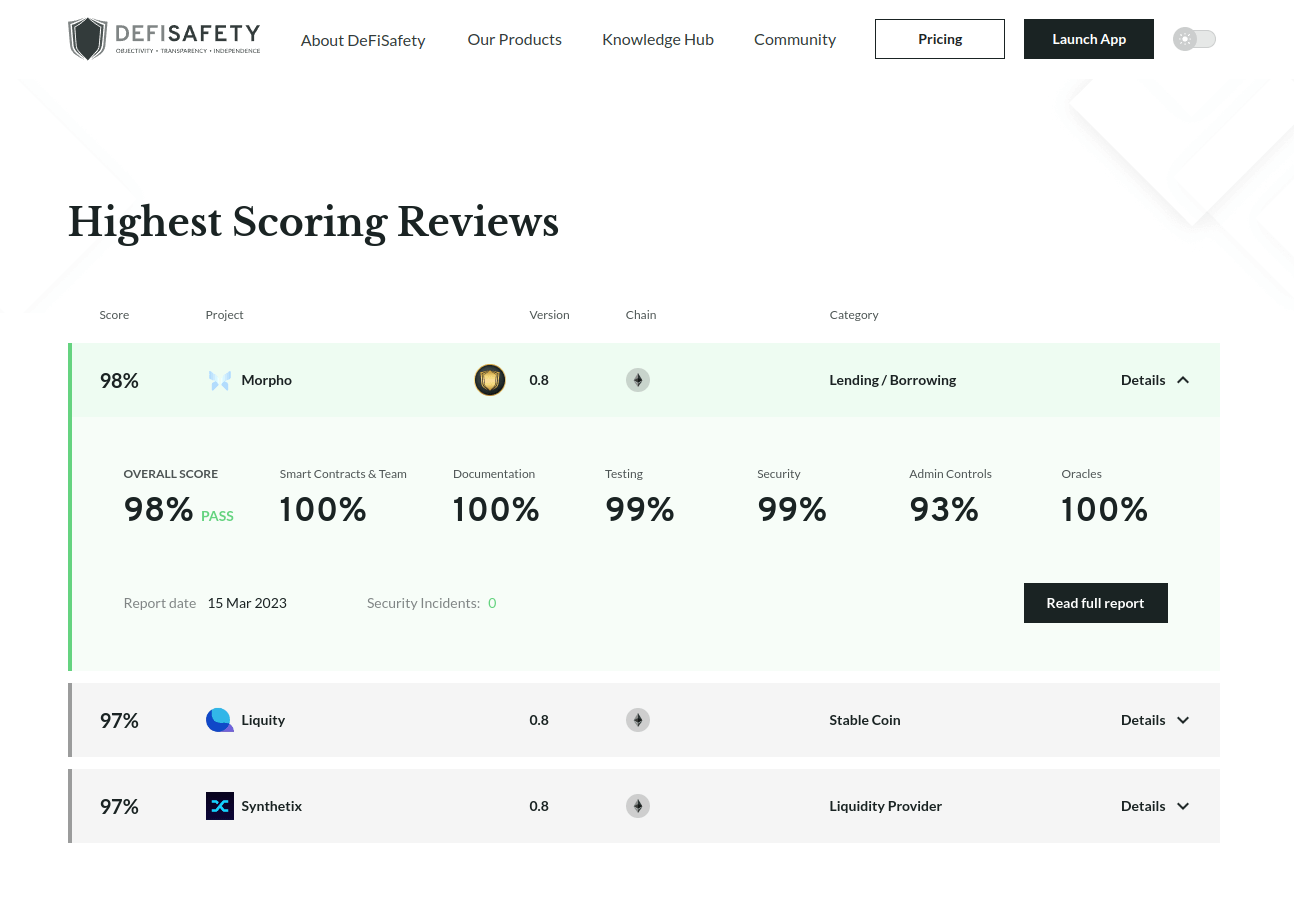Click the Testing 99% score value

pyautogui.click(x=640, y=510)
